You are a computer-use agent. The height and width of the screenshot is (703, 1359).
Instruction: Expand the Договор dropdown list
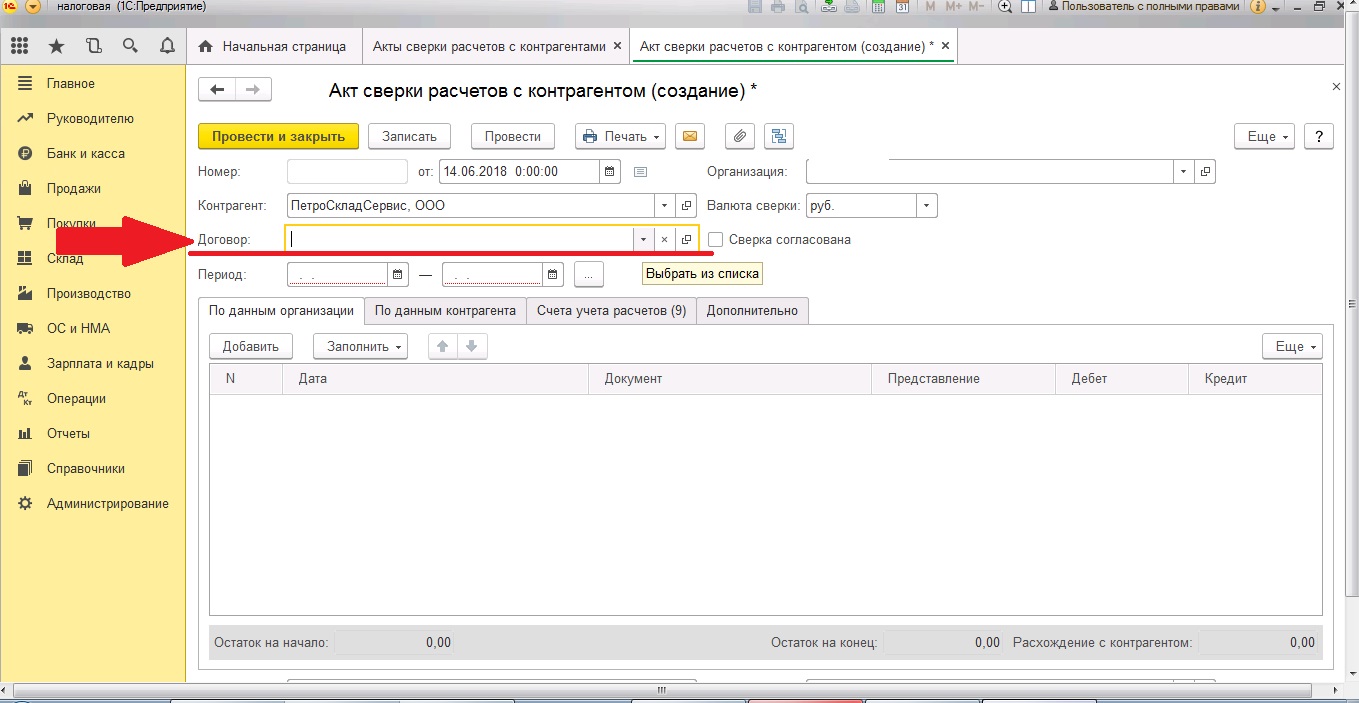pos(643,240)
